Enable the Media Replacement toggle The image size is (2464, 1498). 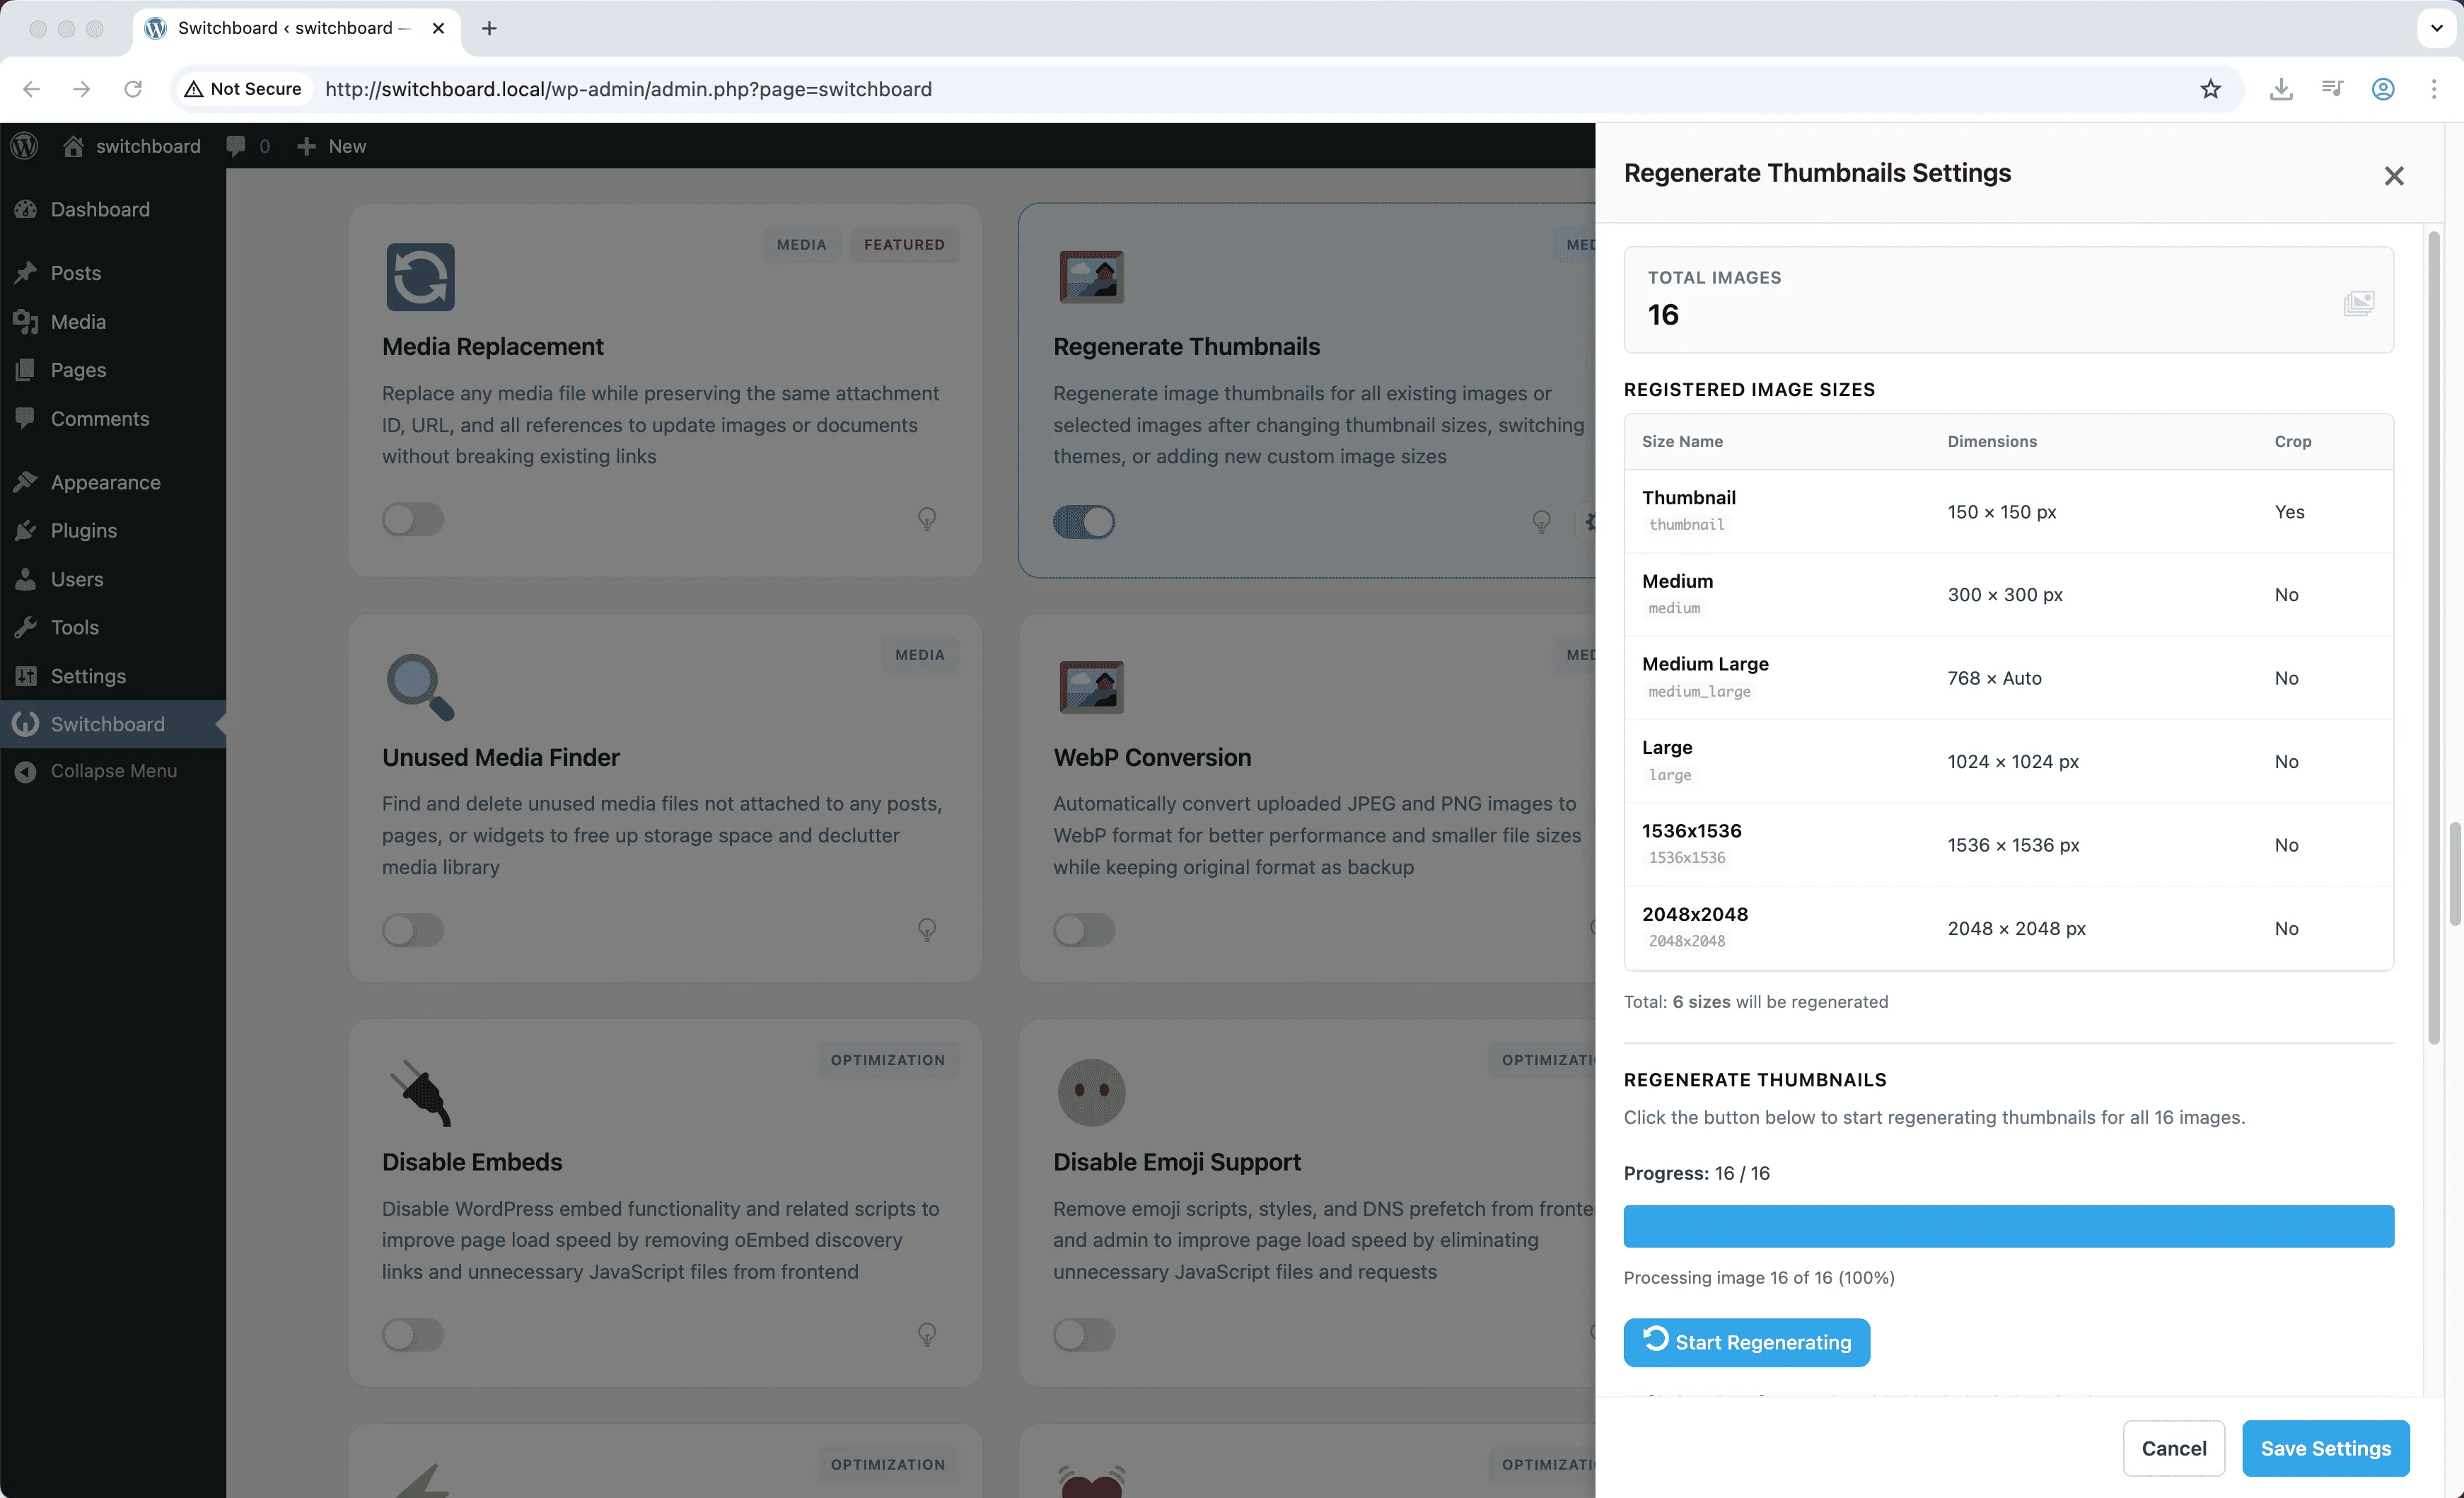412,519
